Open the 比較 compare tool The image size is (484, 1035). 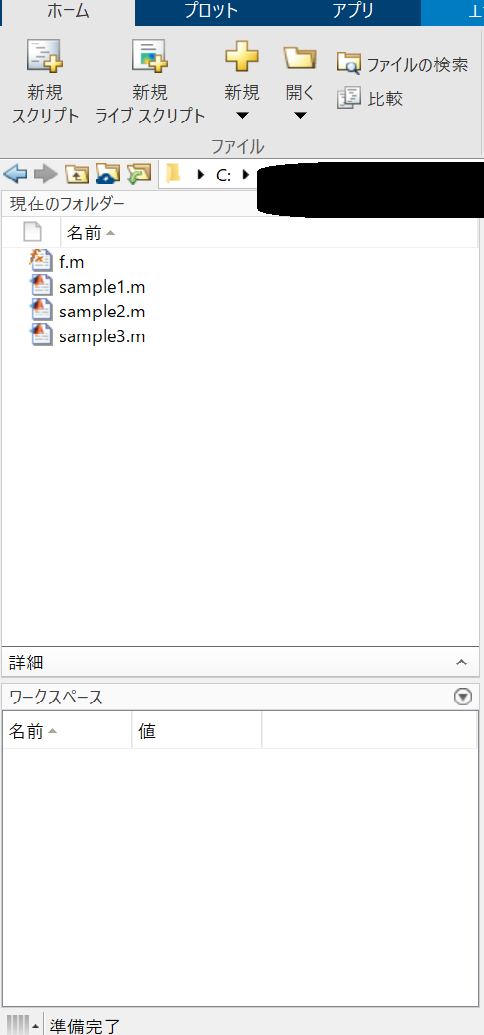tap(370, 99)
